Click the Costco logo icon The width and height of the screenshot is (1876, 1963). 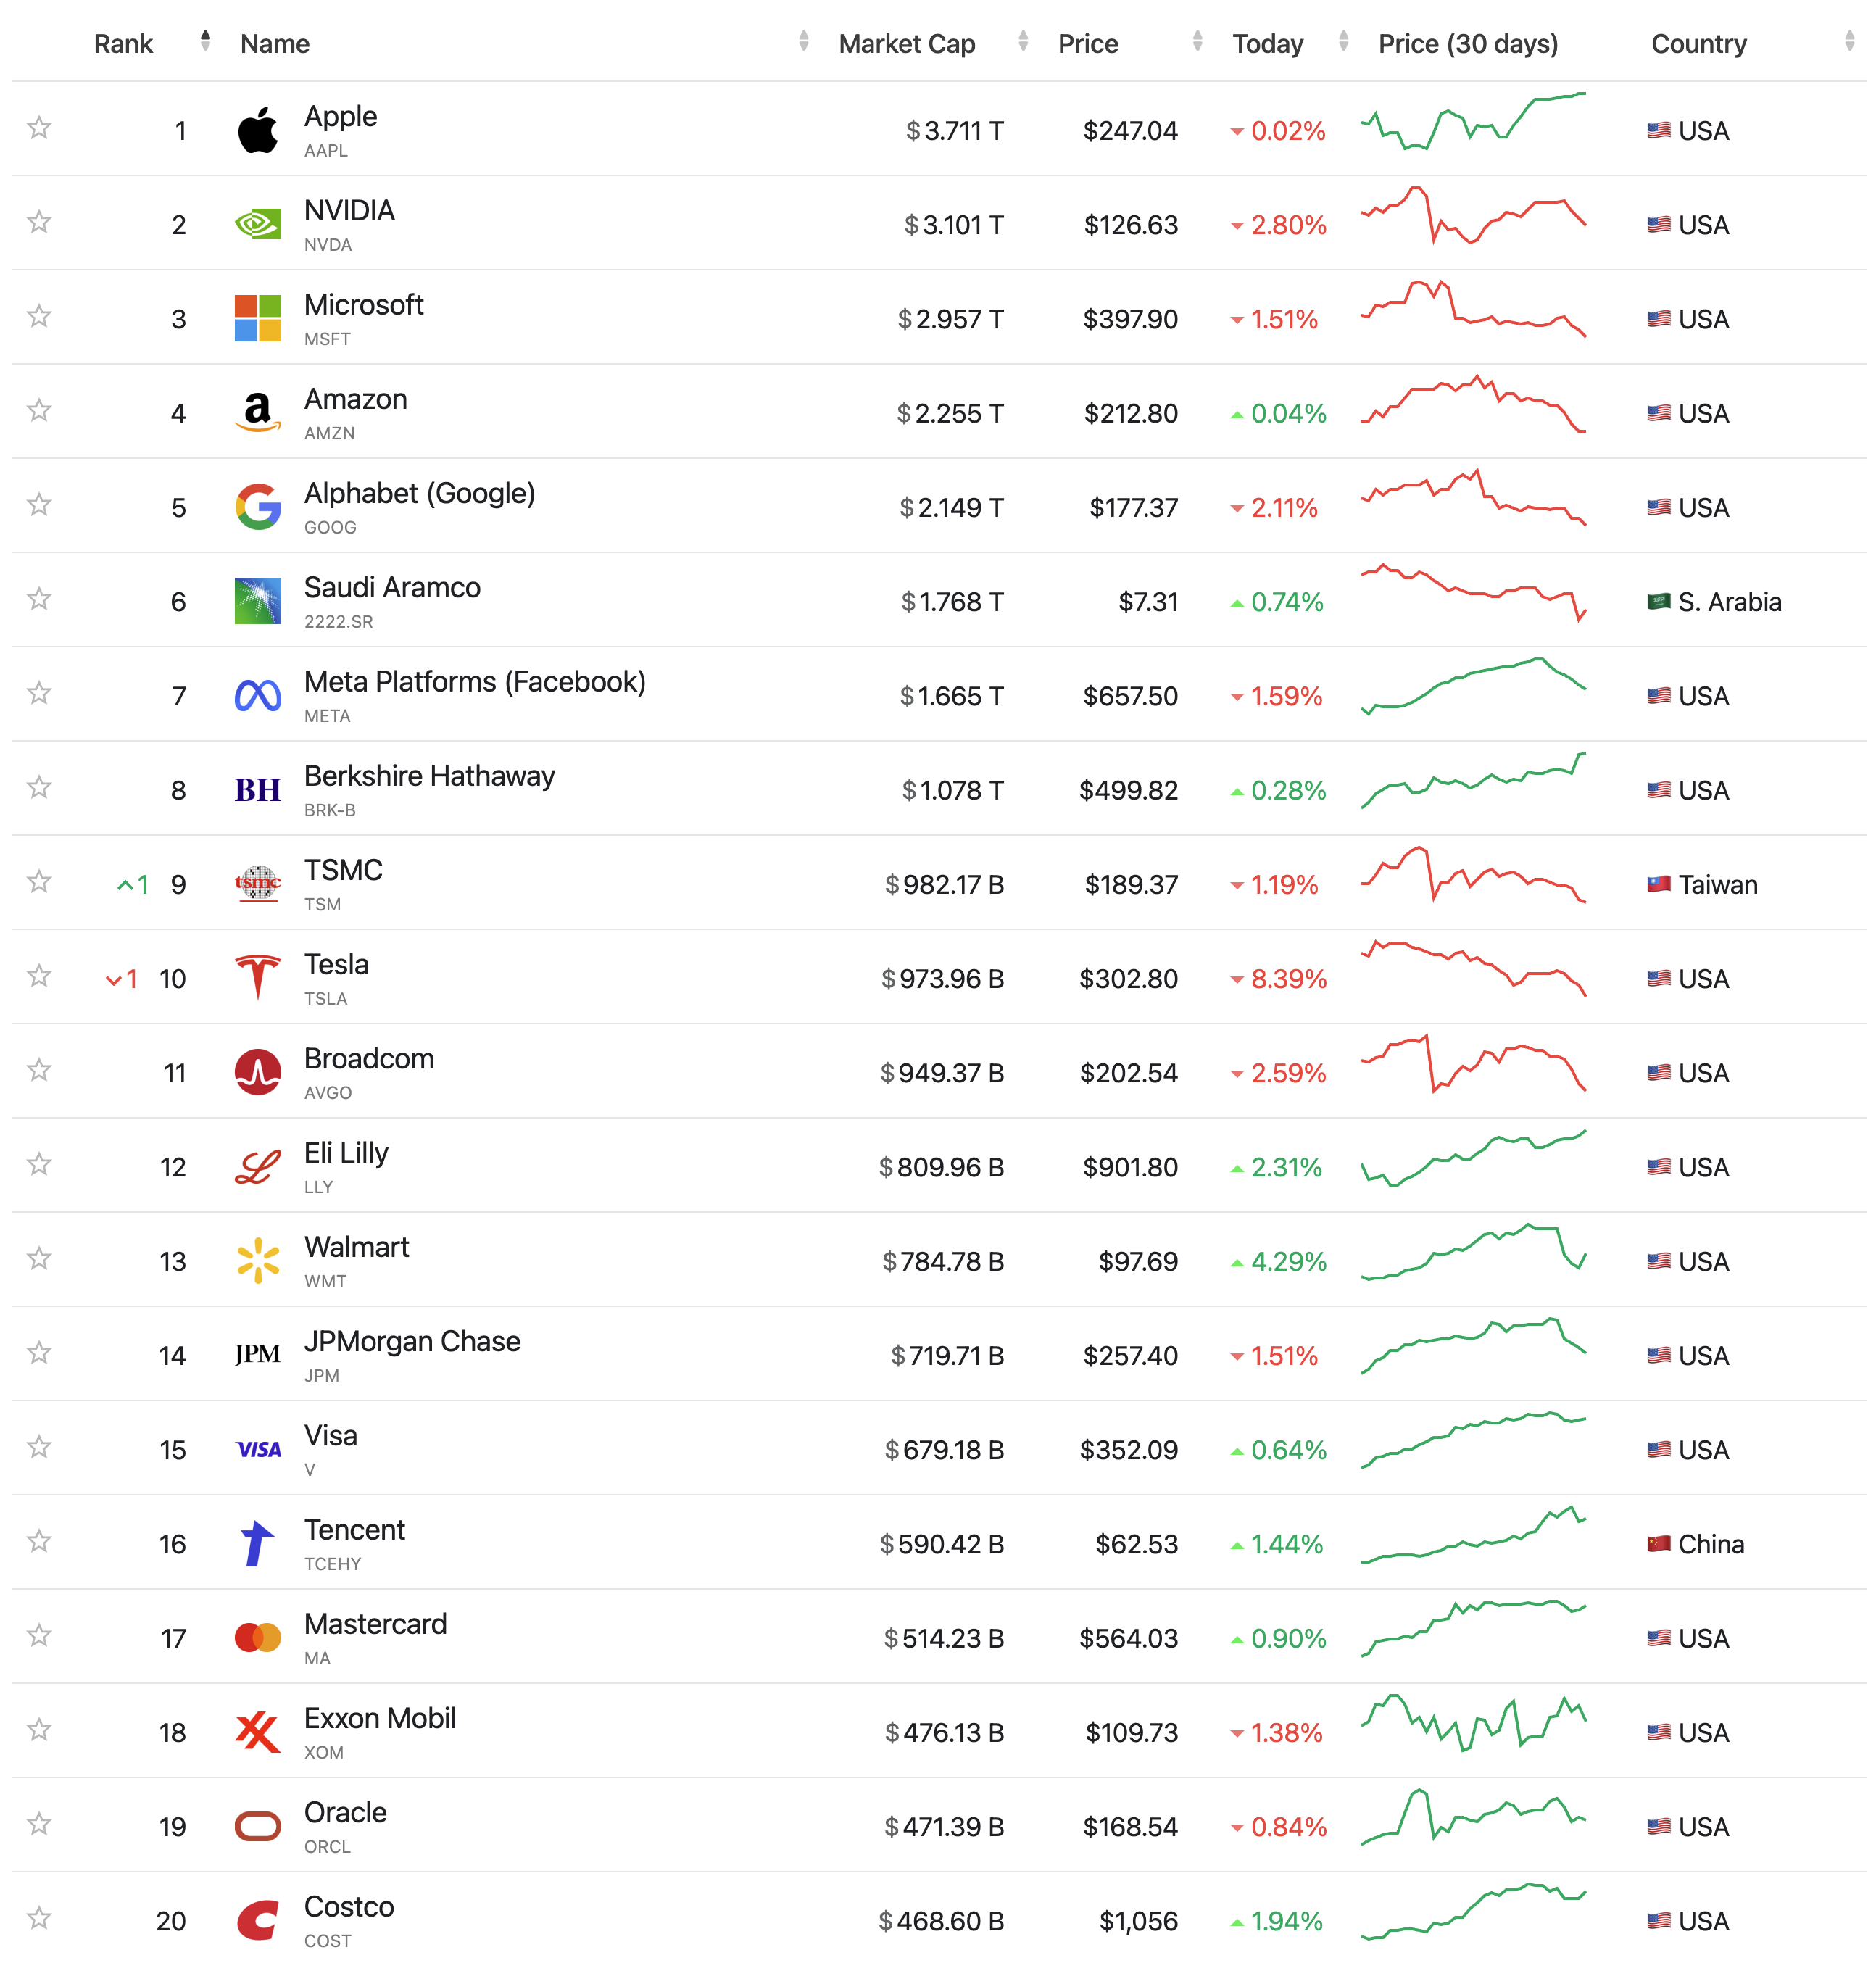(x=258, y=1920)
